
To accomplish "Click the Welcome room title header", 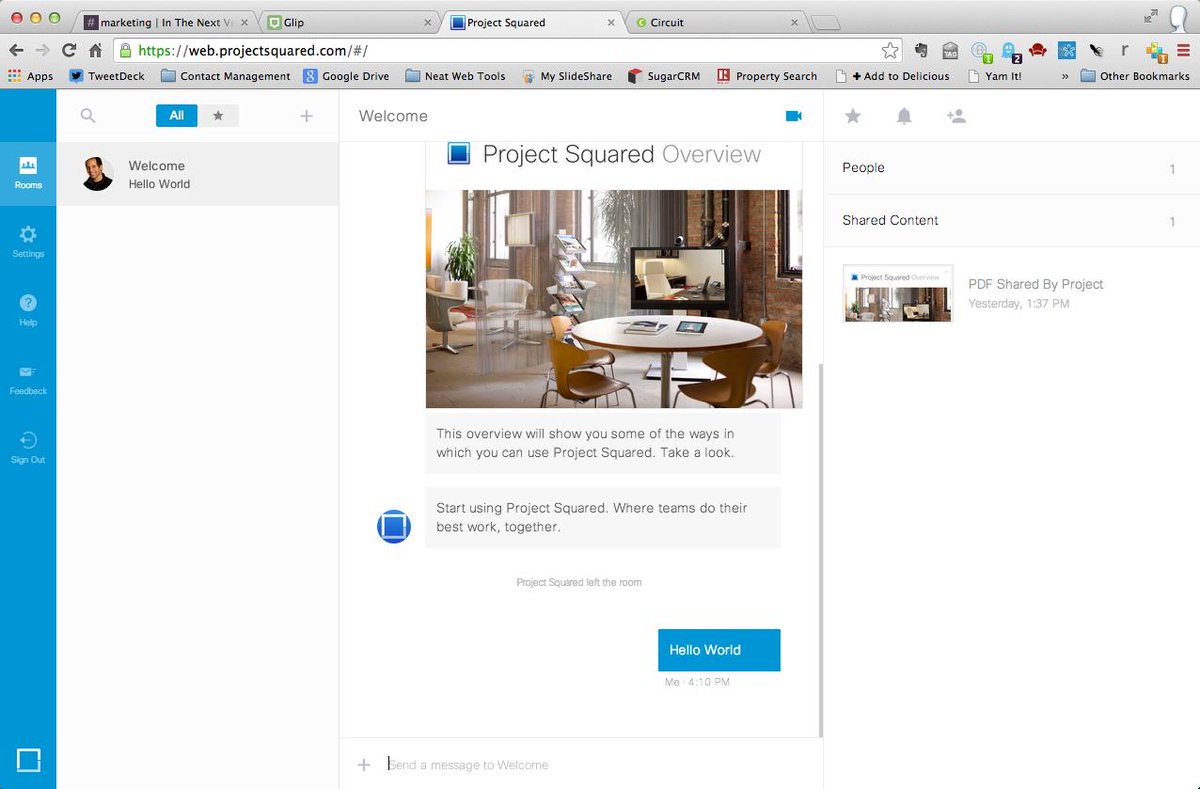I will [393, 116].
